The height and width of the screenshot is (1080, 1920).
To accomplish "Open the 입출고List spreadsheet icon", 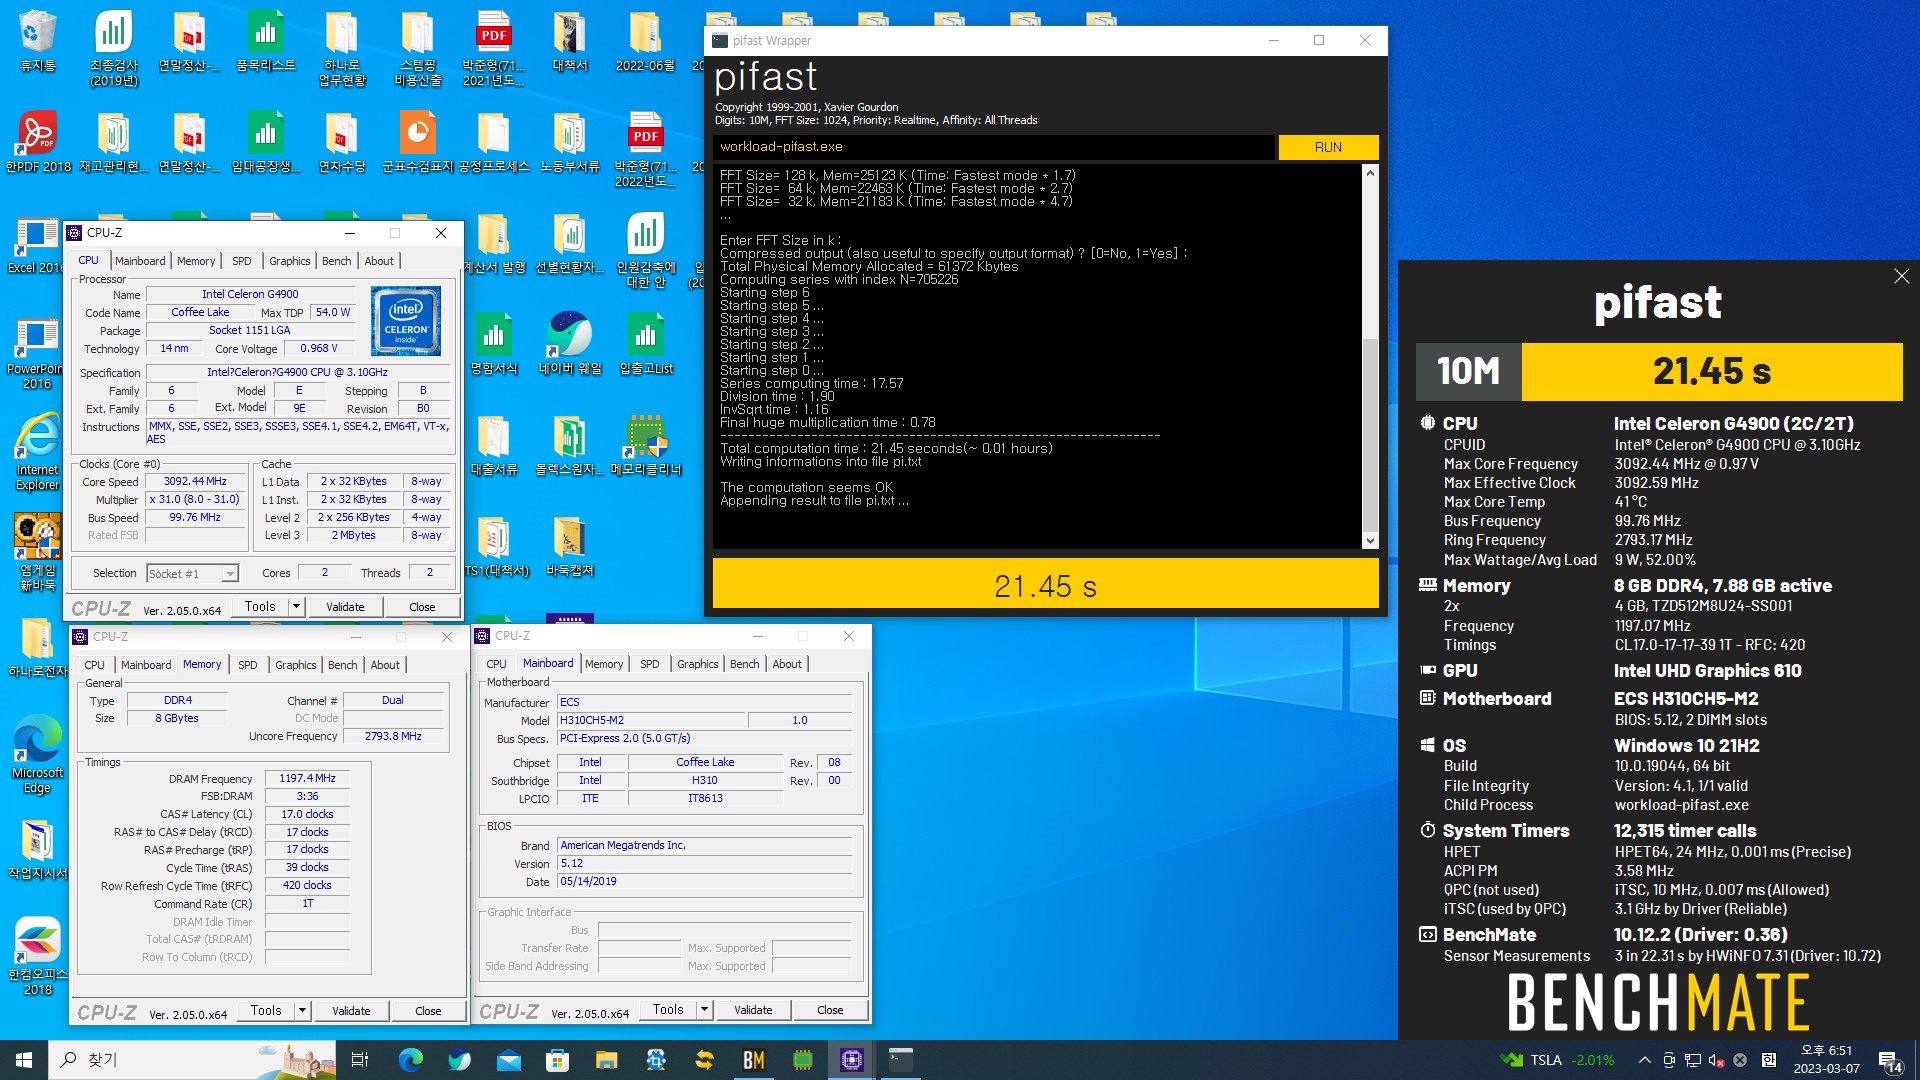I will [x=646, y=343].
